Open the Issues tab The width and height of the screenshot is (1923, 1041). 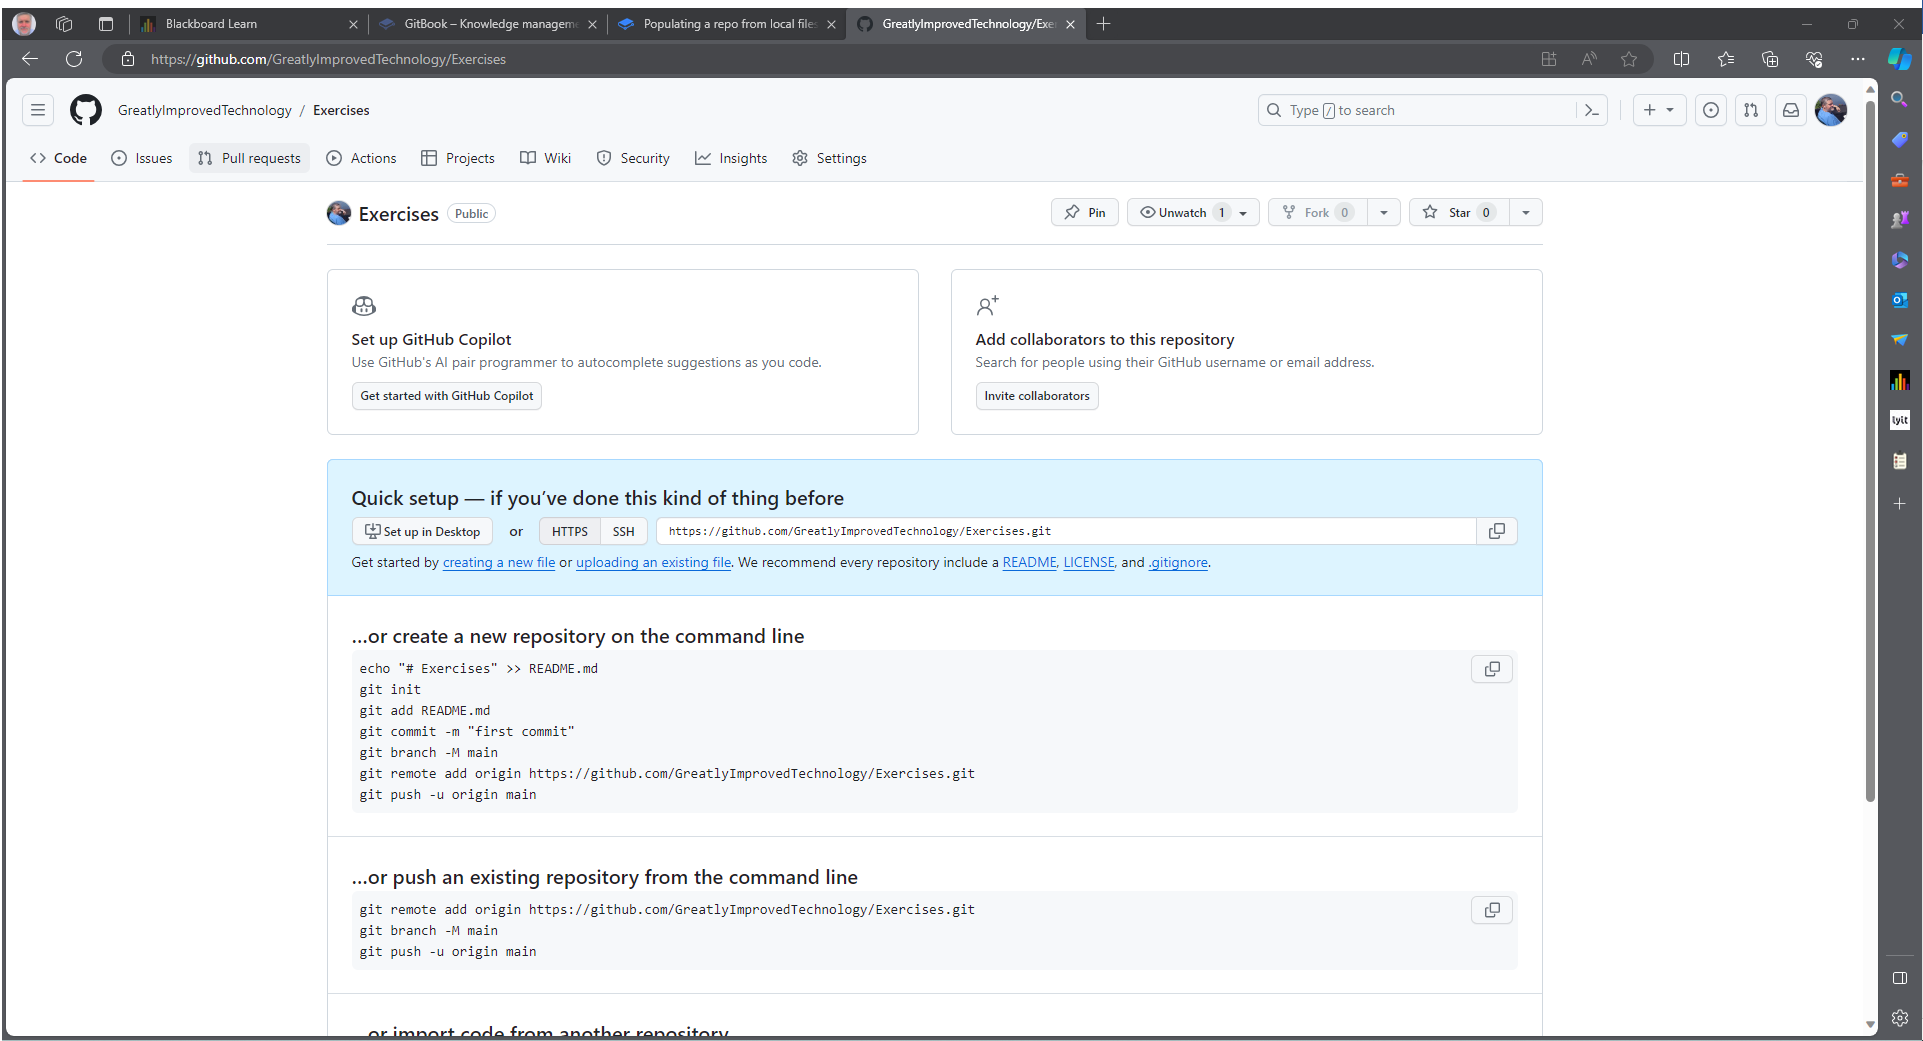point(142,158)
